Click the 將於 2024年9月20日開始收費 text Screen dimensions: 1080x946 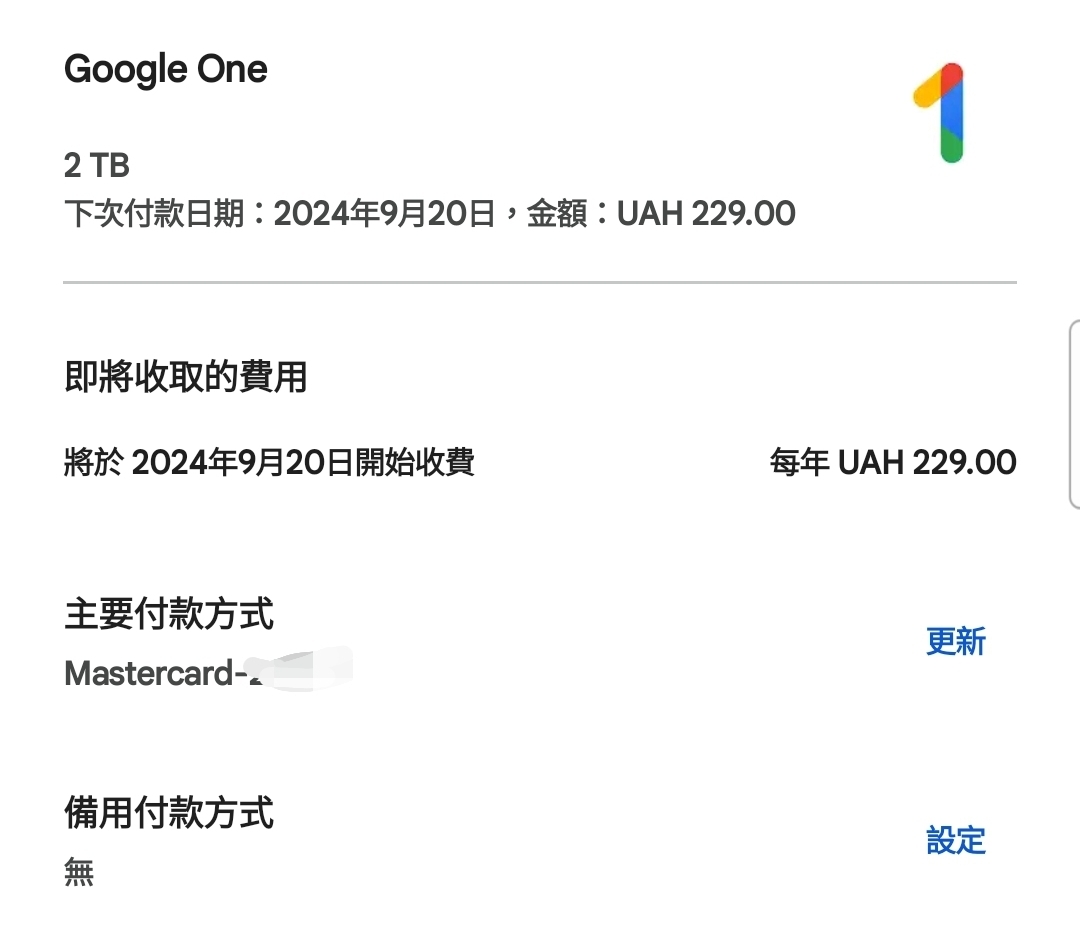coord(269,462)
